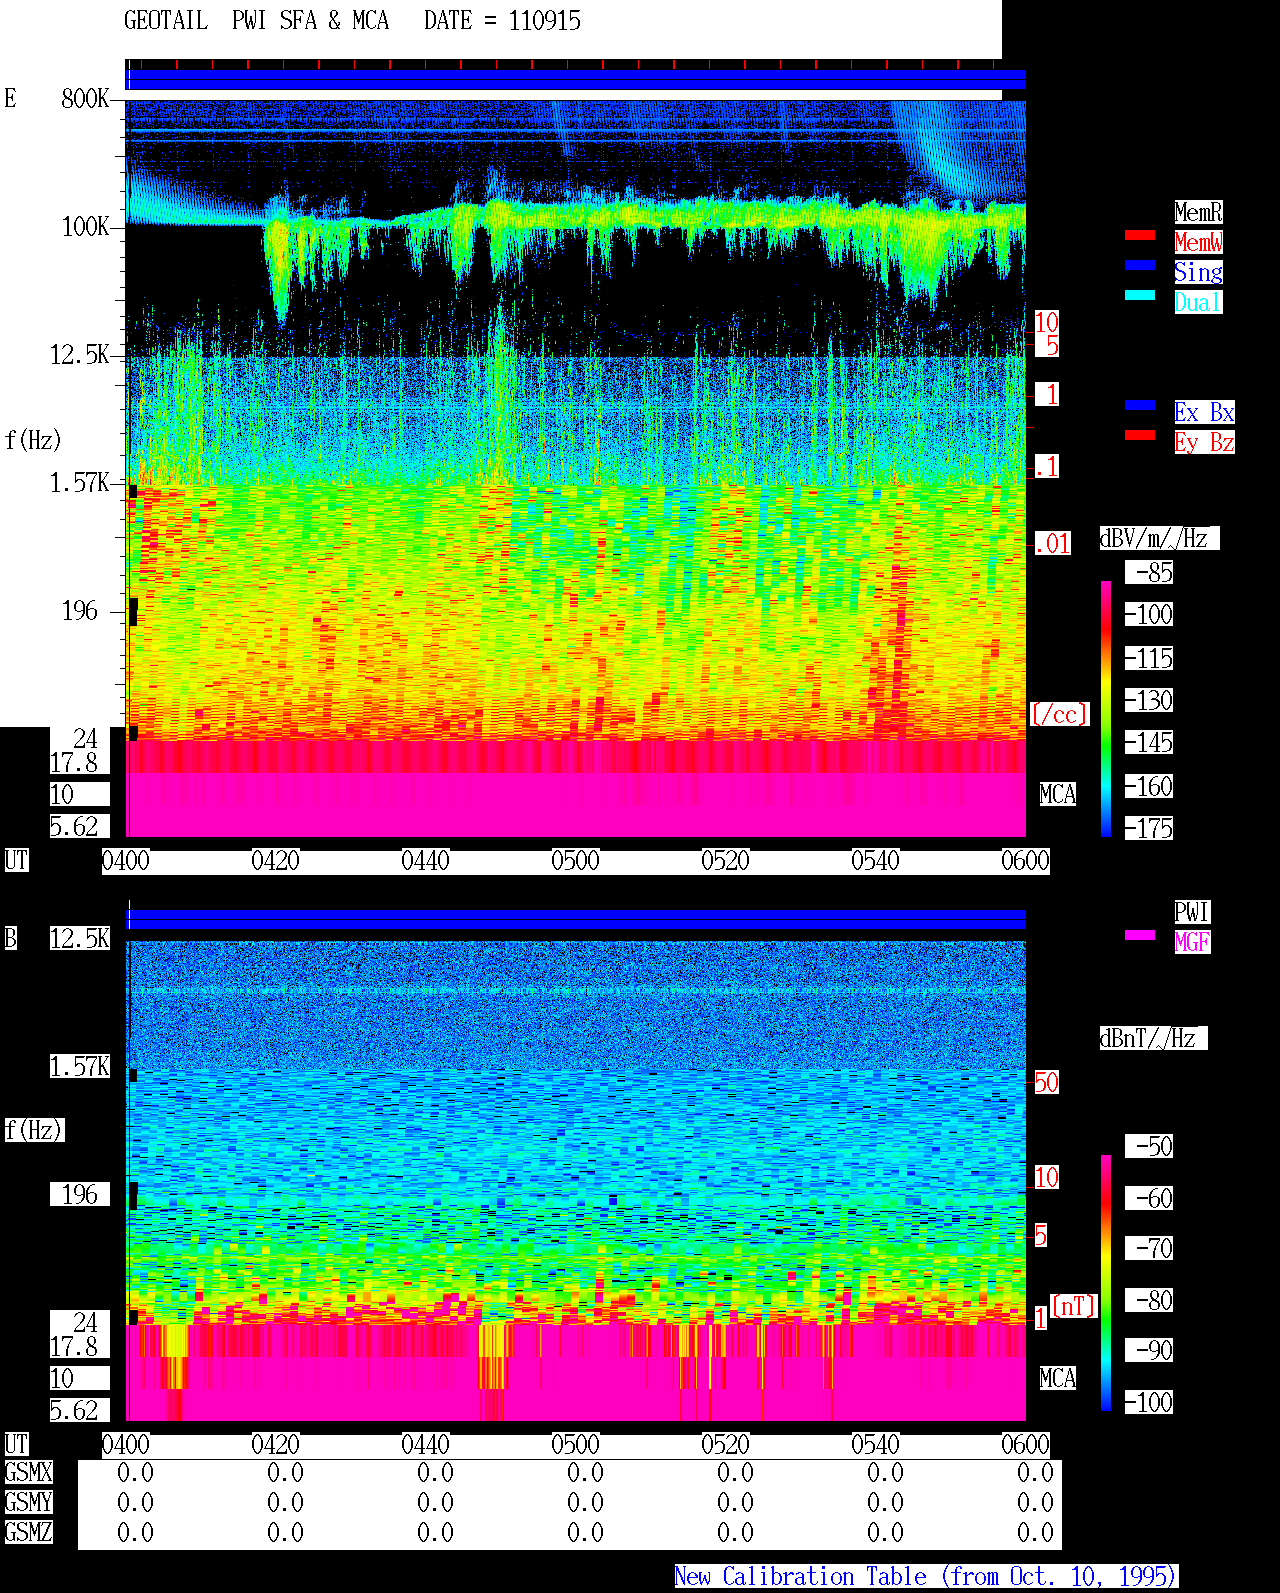Image resolution: width=1280 pixels, height=1593 pixels.
Task: Click the red MemW legend swatch
Action: [1140, 235]
